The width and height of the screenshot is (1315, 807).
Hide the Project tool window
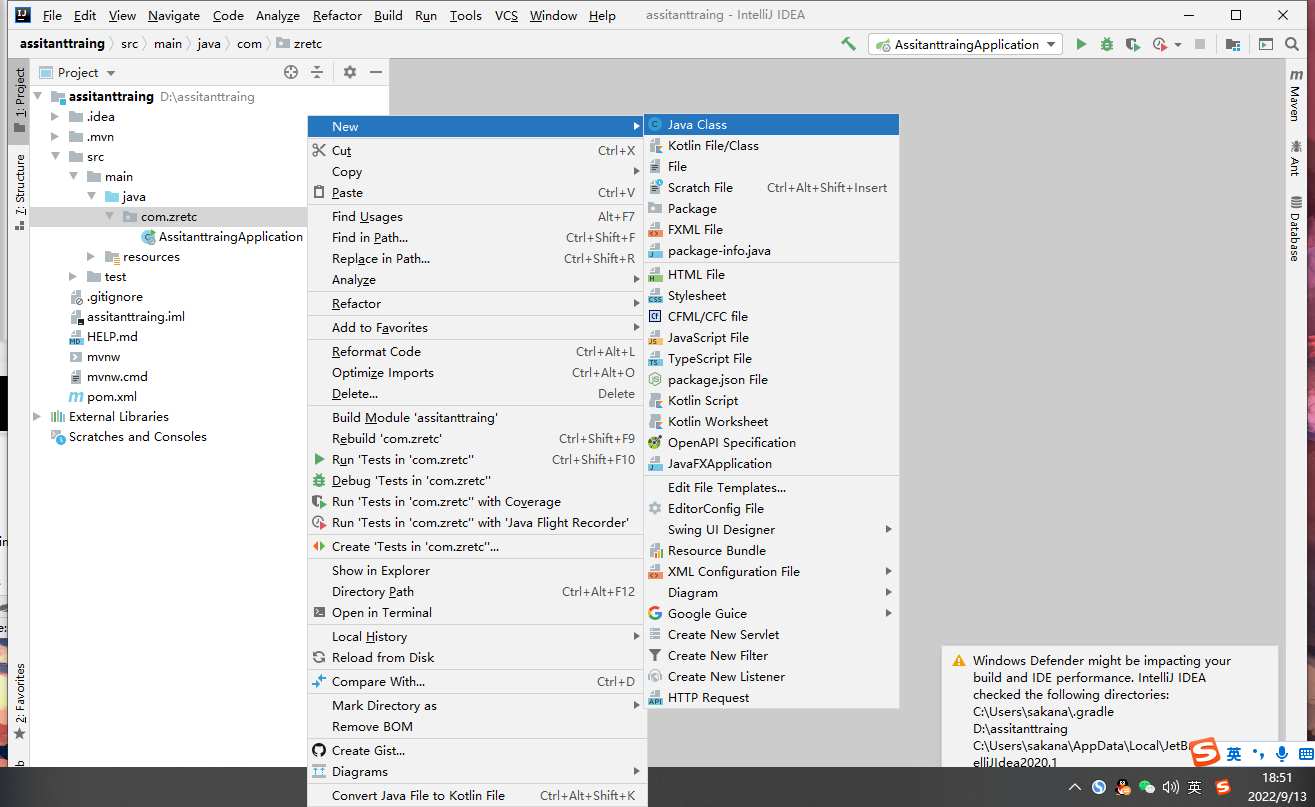tap(376, 72)
